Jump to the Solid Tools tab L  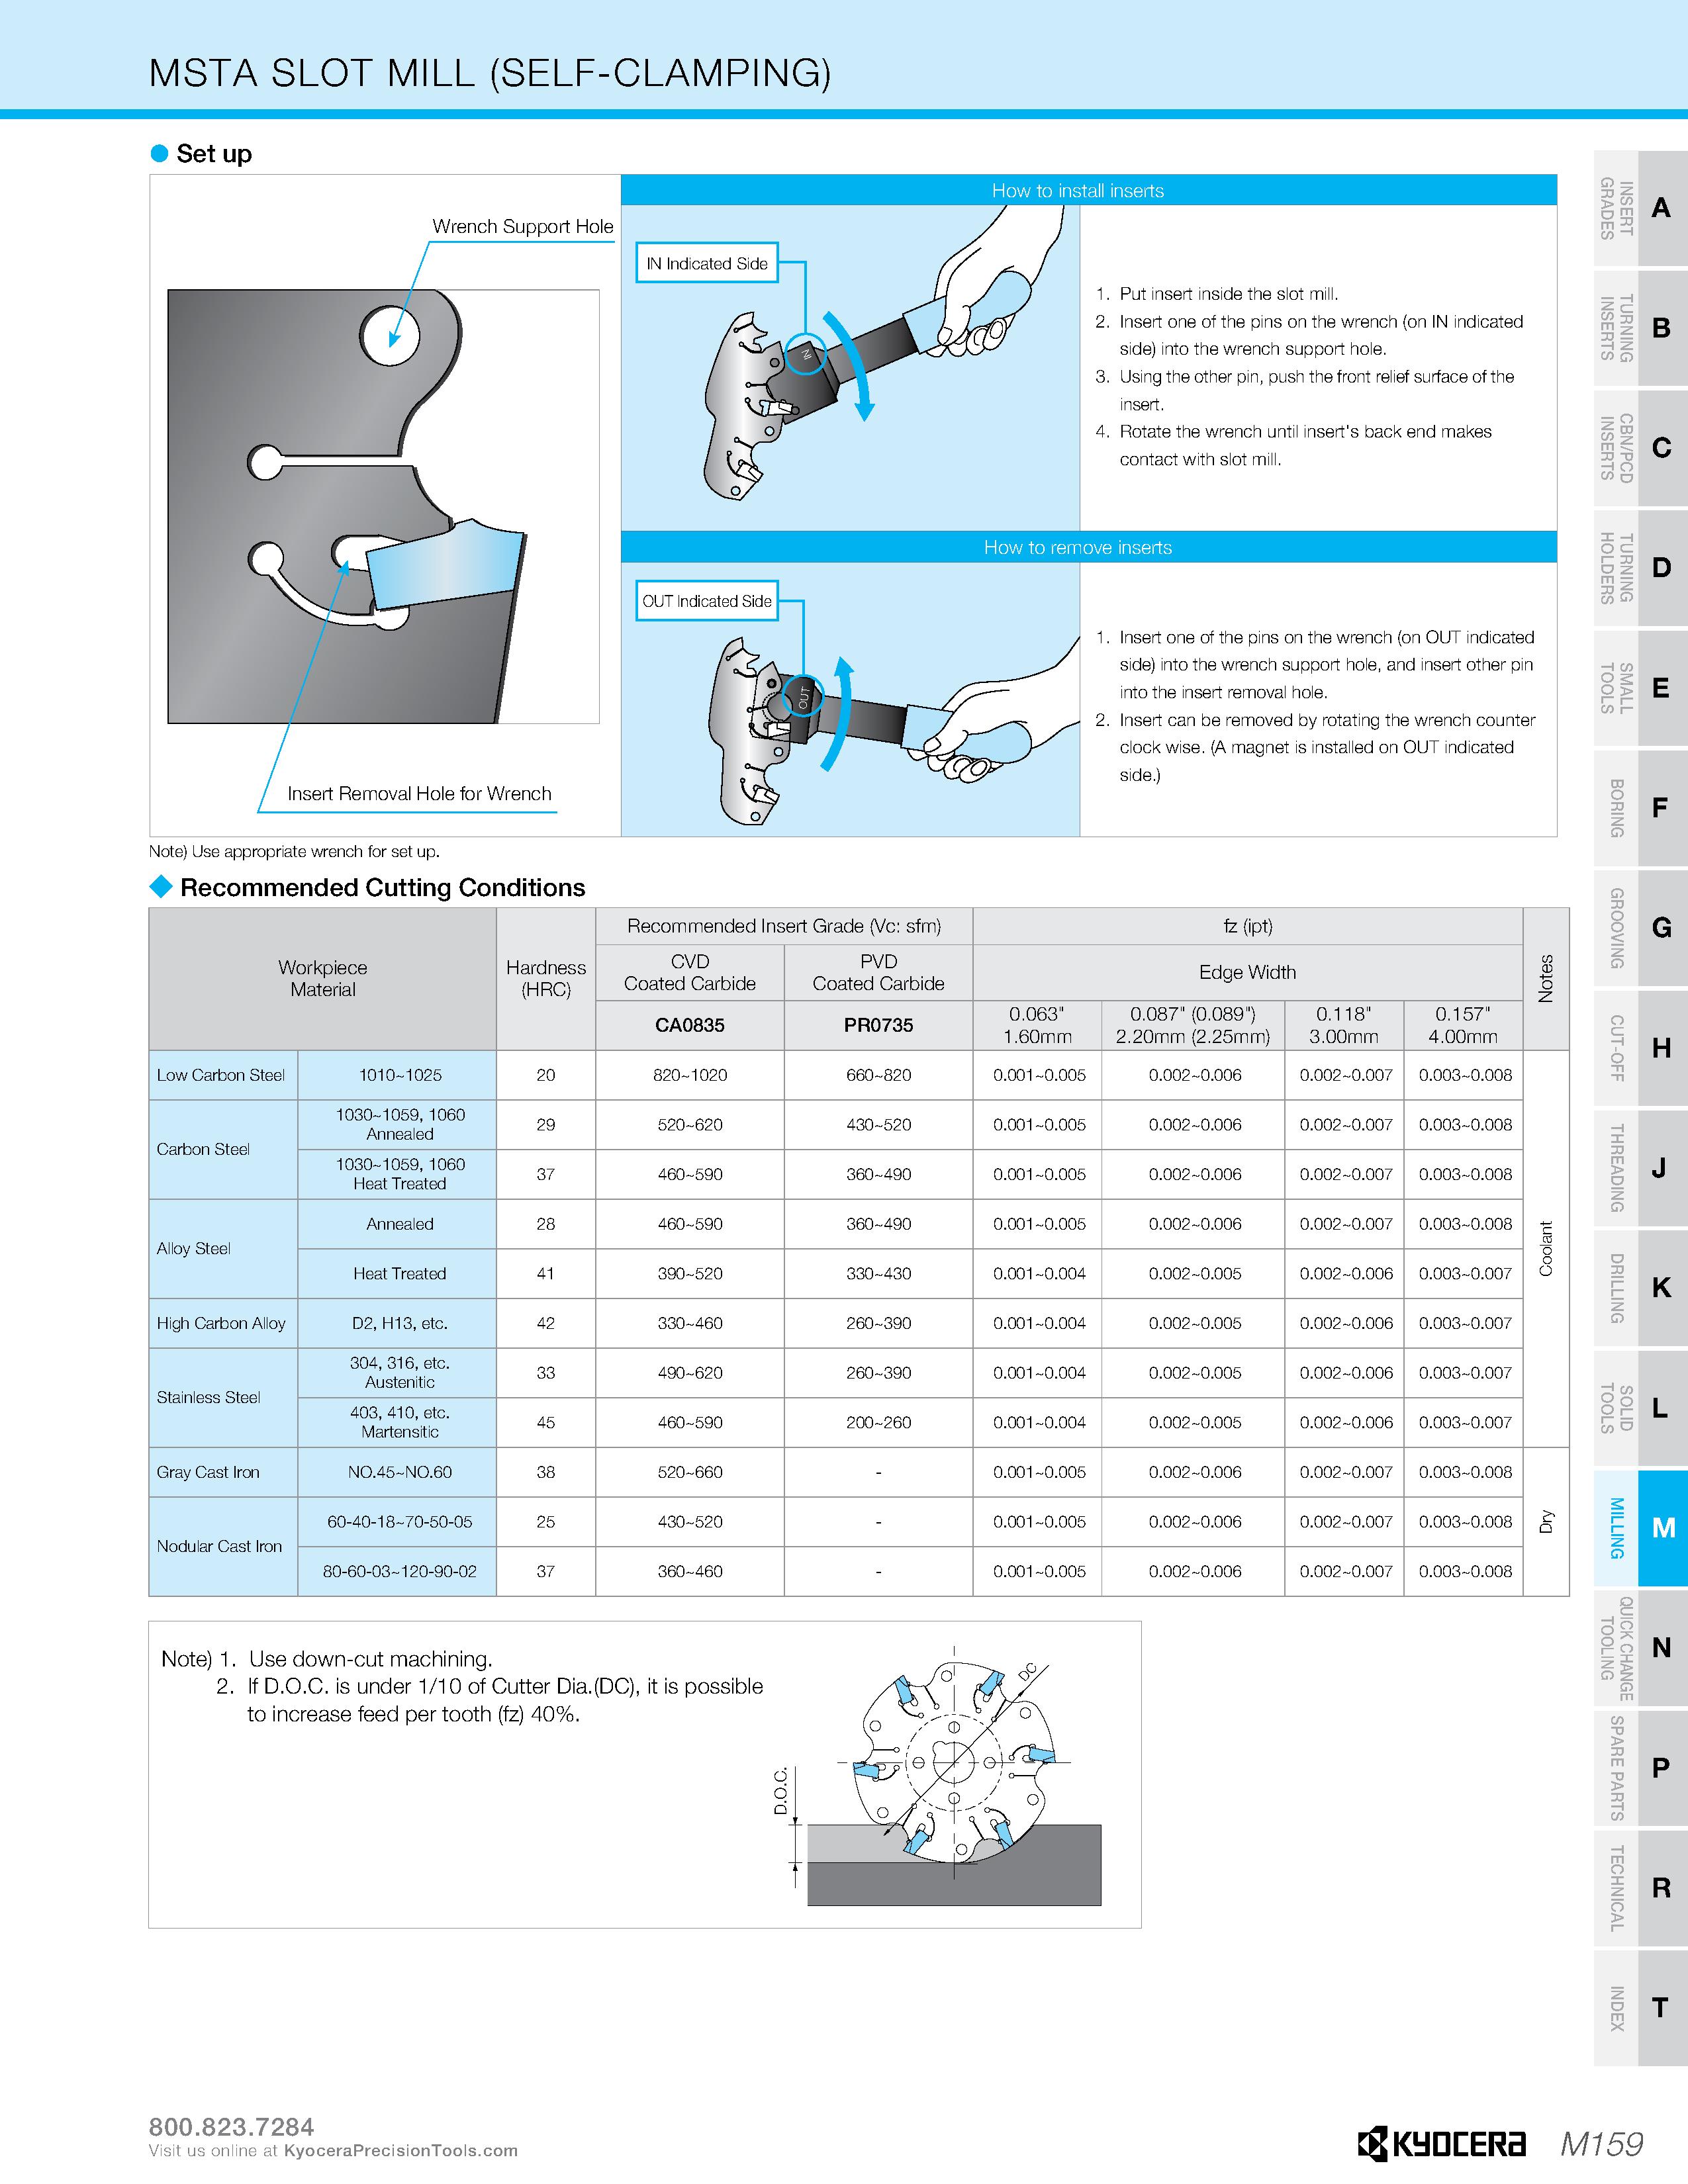(1640, 1408)
